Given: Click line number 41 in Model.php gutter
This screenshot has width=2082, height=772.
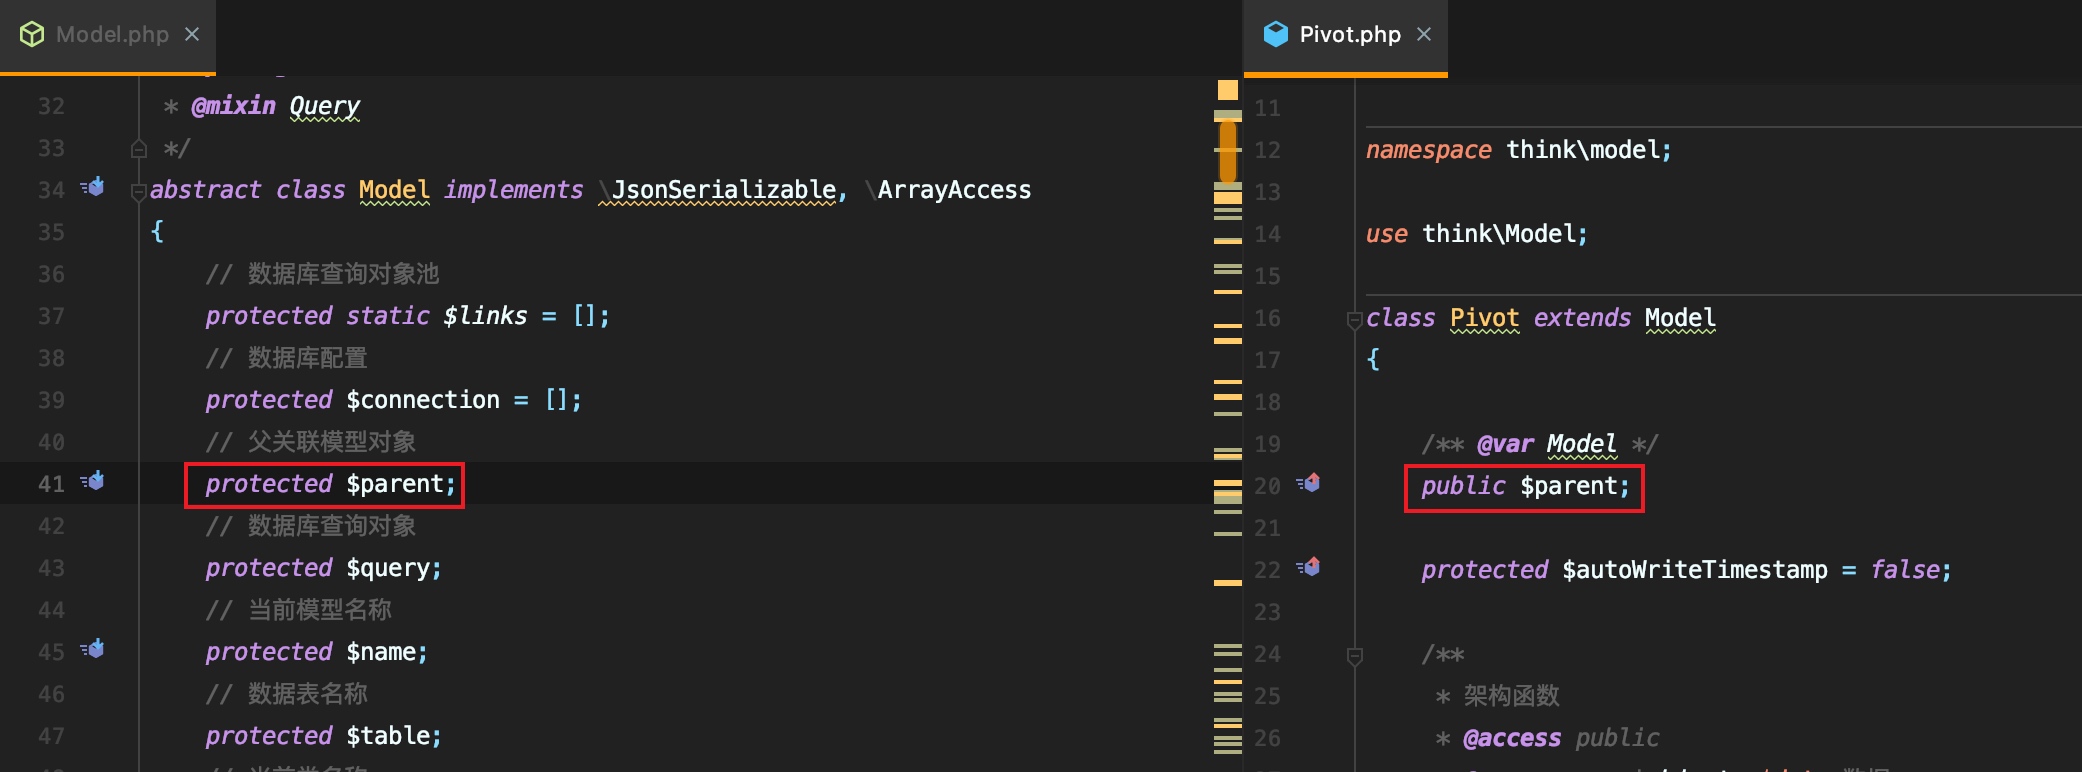Looking at the screenshot, I should [x=51, y=484].
